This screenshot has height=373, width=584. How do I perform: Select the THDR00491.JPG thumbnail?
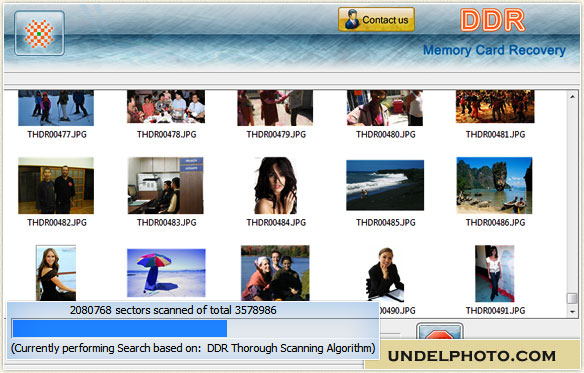click(x=495, y=274)
